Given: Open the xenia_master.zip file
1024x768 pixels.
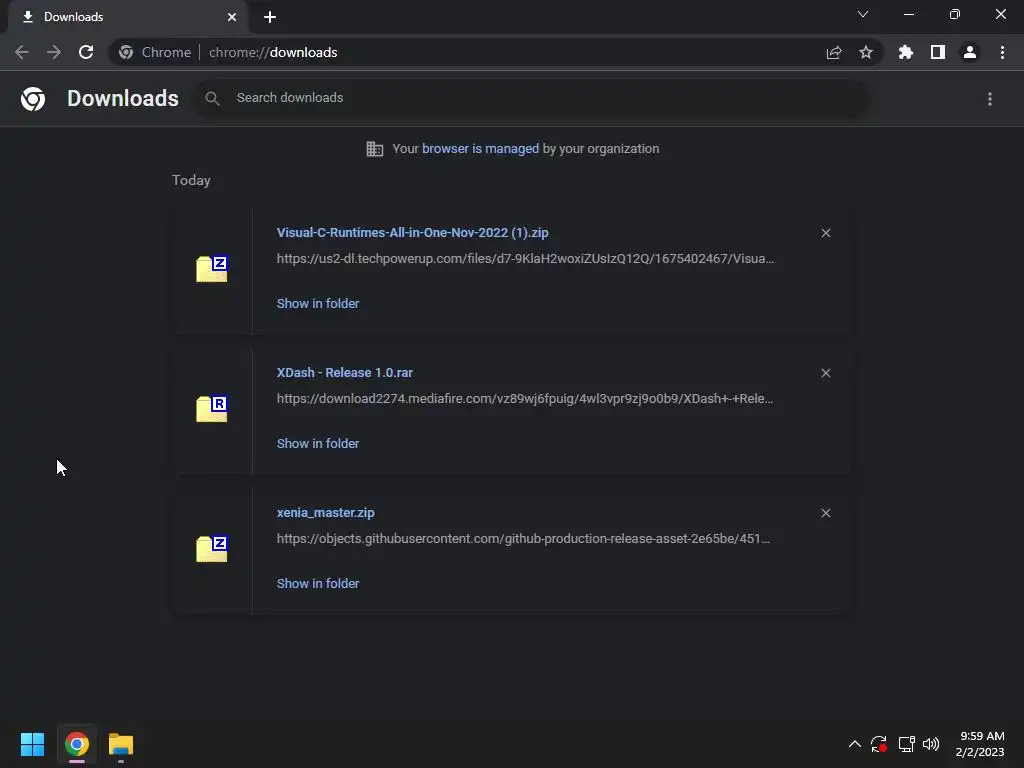Looking at the screenshot, I should tap(325, 513).
